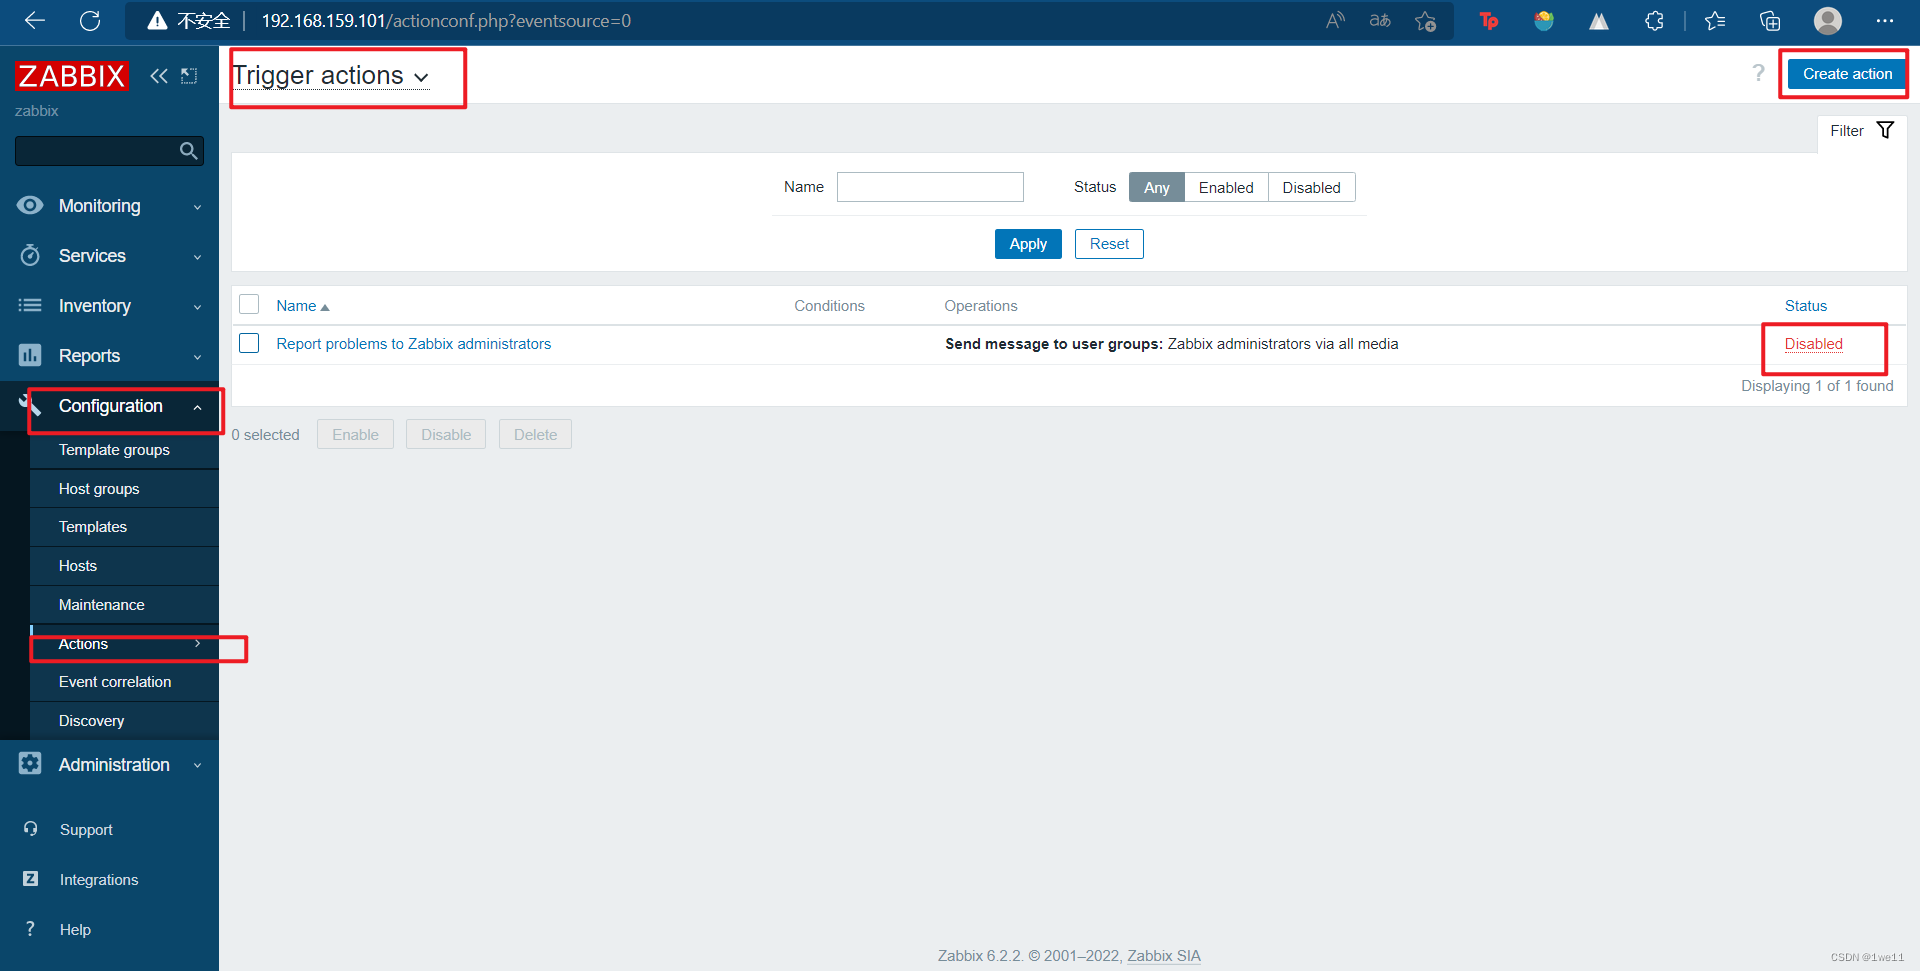Click the Apply filter button
This screenshot has width=1920, height=971.
pyautogui.click(x=1028, y=244)
